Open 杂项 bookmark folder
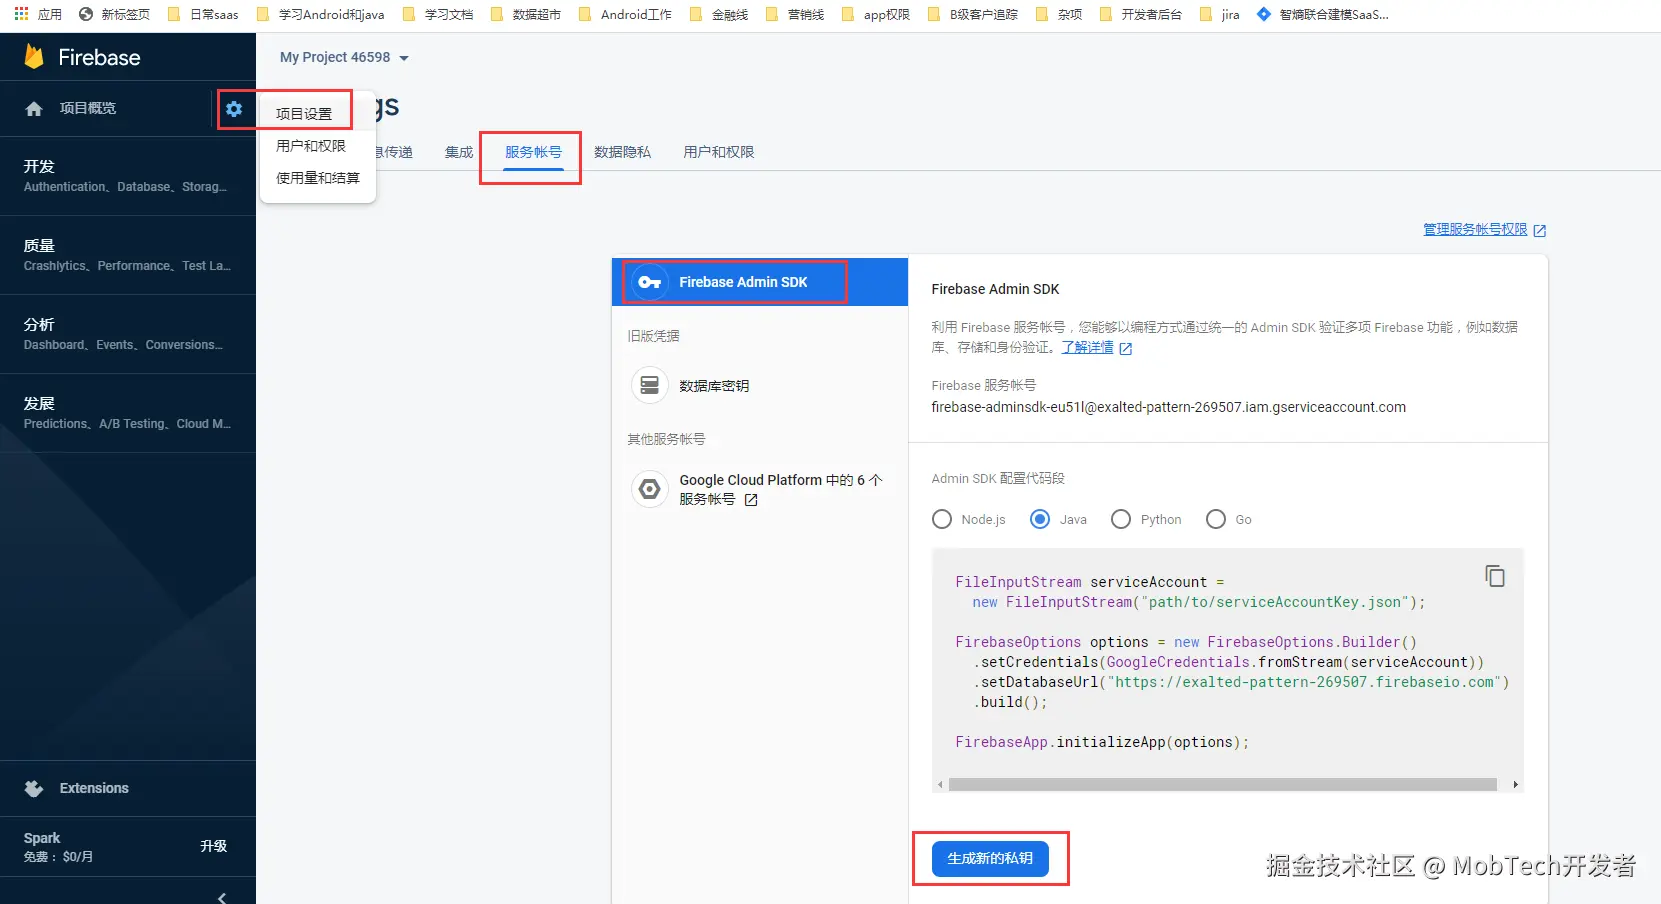This screenshot has width=1661, height=904. click(1059, 14)
